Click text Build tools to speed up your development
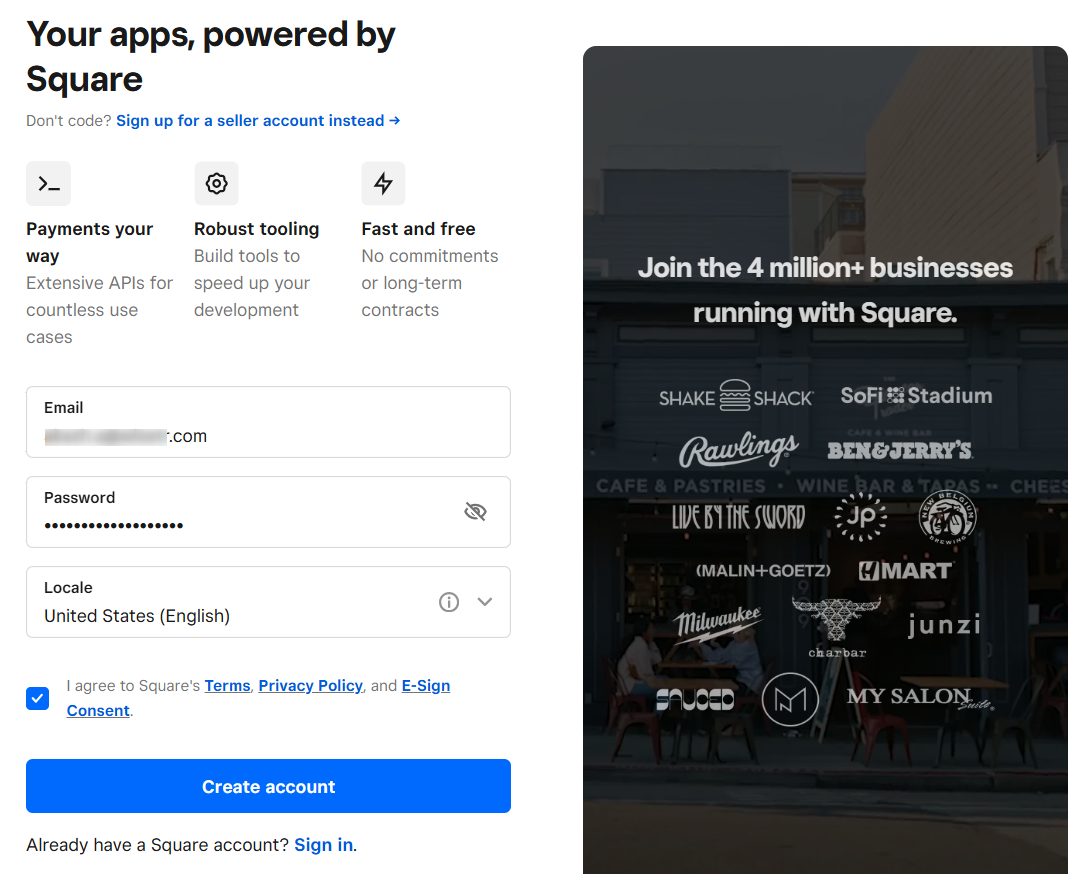Image resolution: width=1088 pixels, height=874 pixels. click(x=252, y=283)
